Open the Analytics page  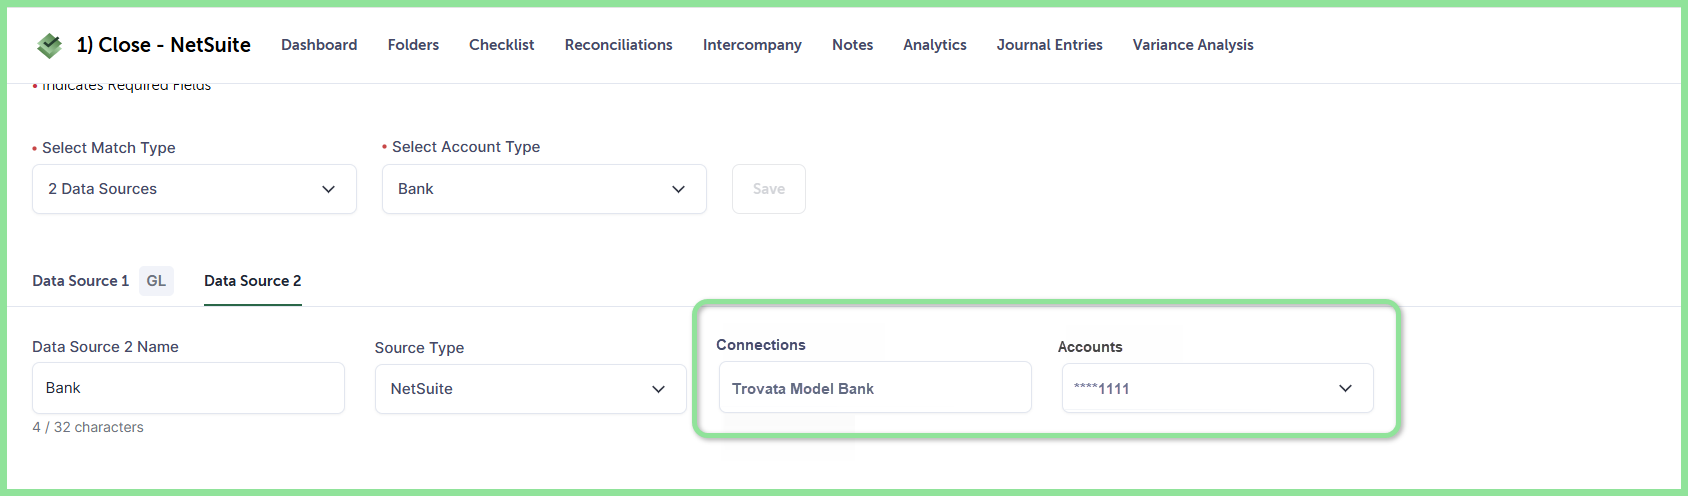point(935,45)
